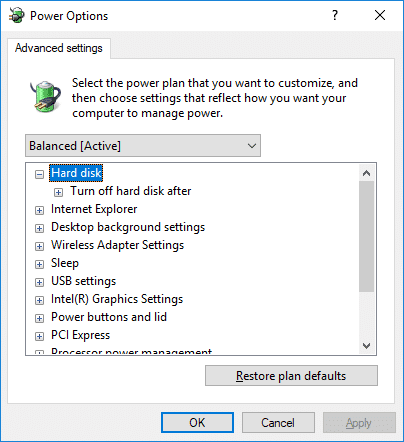The width and height of the screenshot is (404, 442).
Task: Click the scrollbar down arrow
Action: click(x=367, y=346)
